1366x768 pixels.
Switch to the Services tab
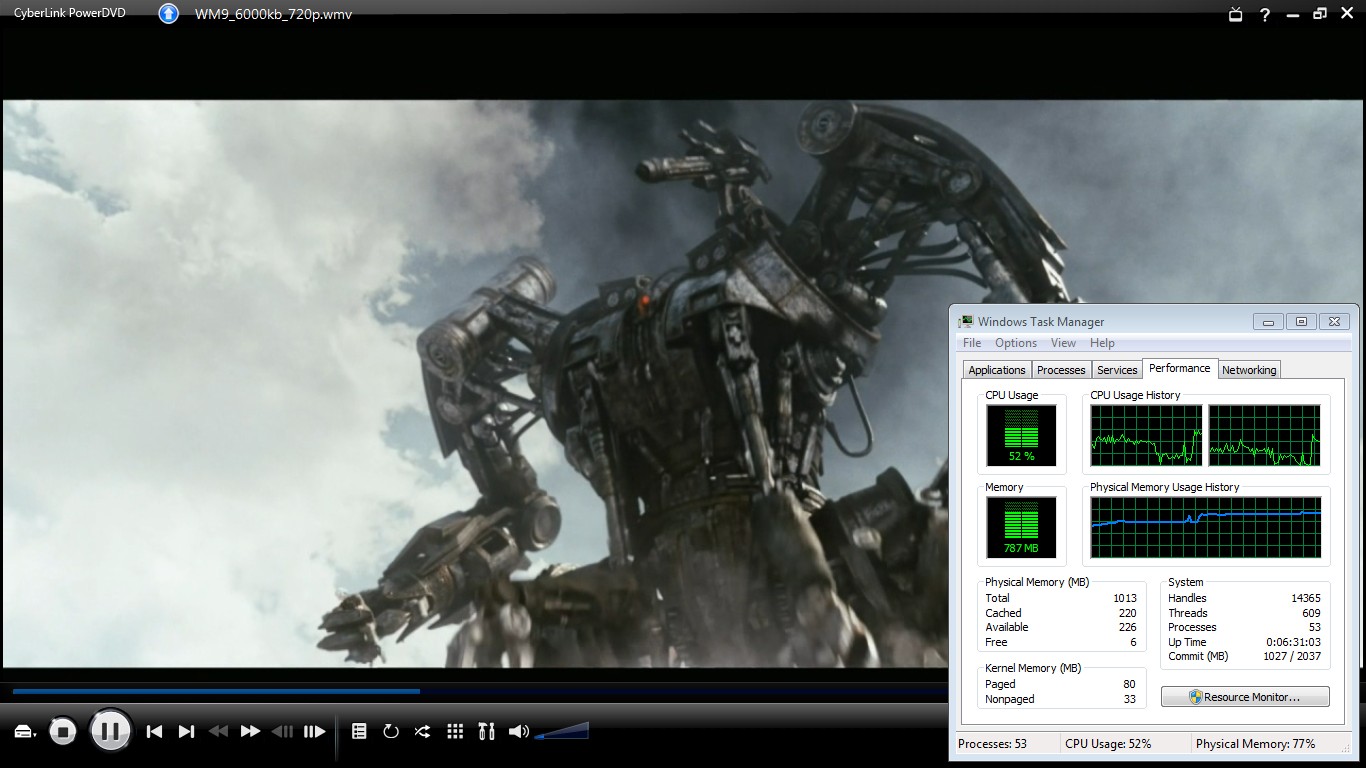[1117, 370]
